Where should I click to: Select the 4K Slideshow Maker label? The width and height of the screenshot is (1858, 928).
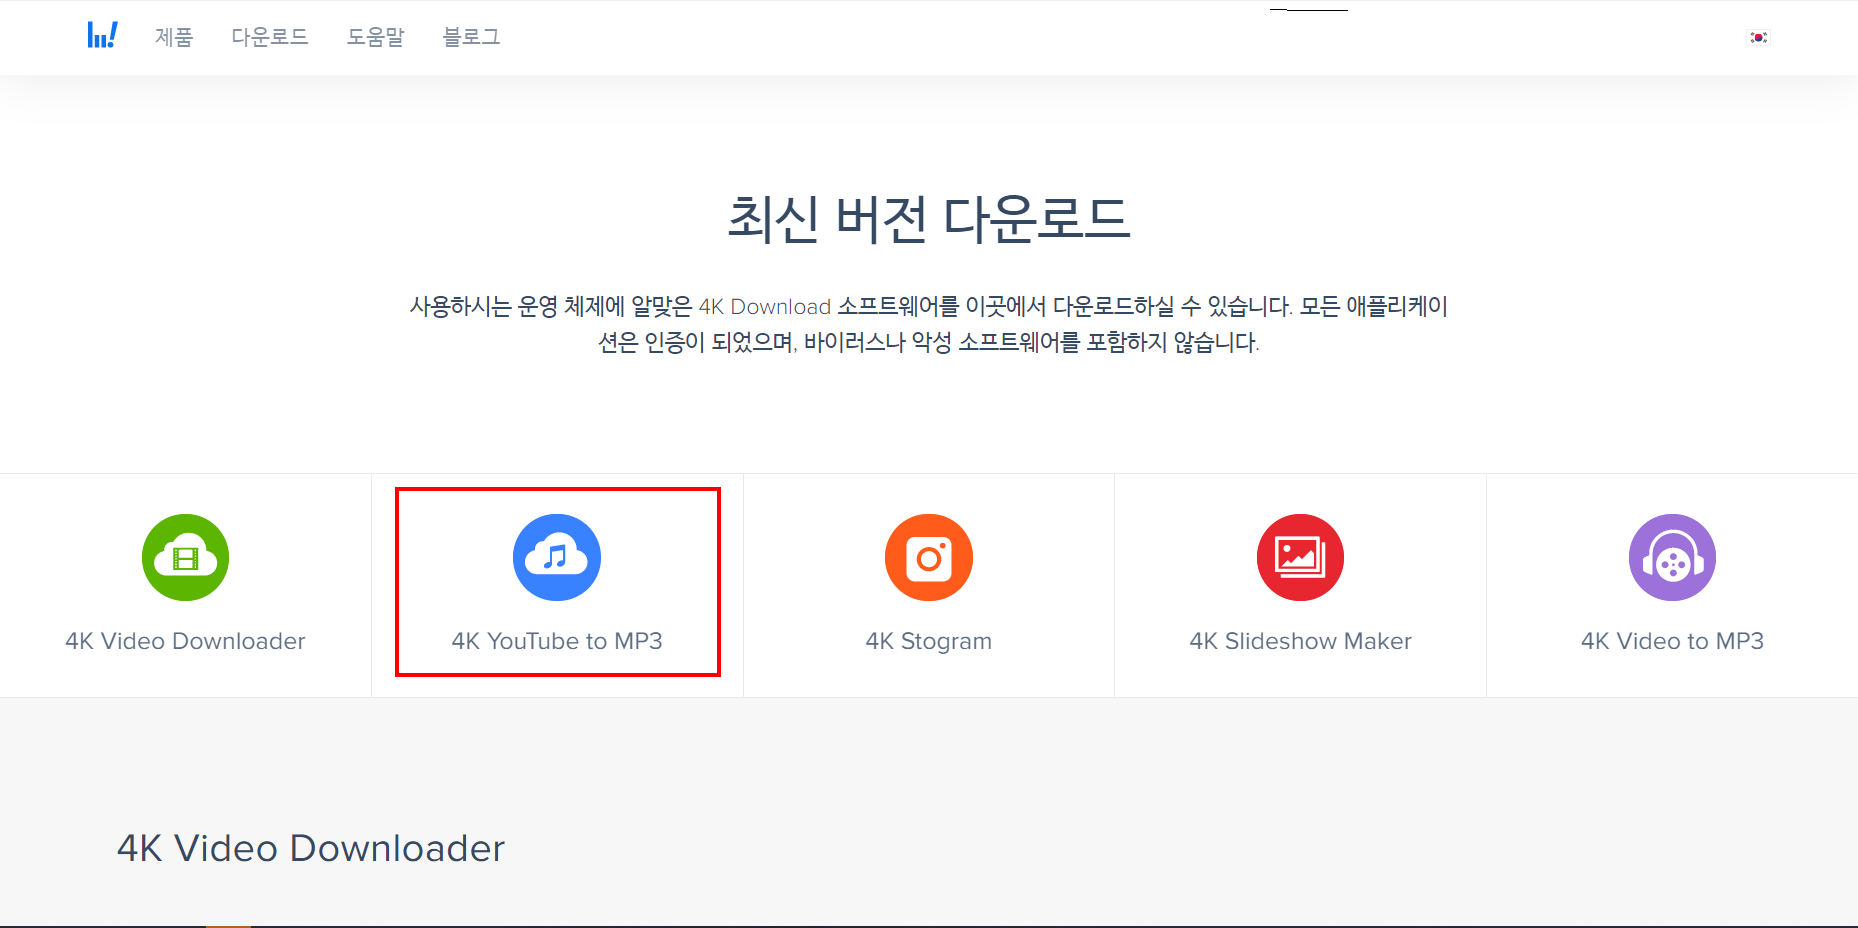1300,641
